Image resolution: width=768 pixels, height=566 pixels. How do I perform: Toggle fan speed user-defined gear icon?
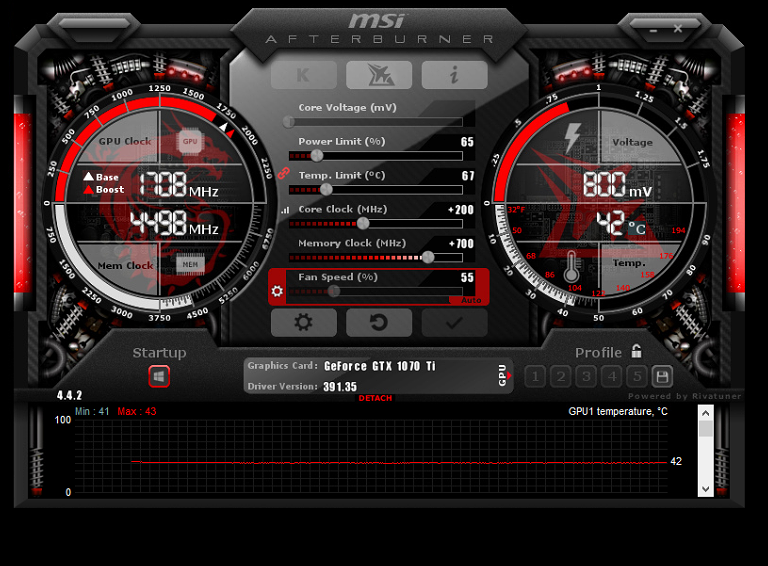tap(277, 291)
